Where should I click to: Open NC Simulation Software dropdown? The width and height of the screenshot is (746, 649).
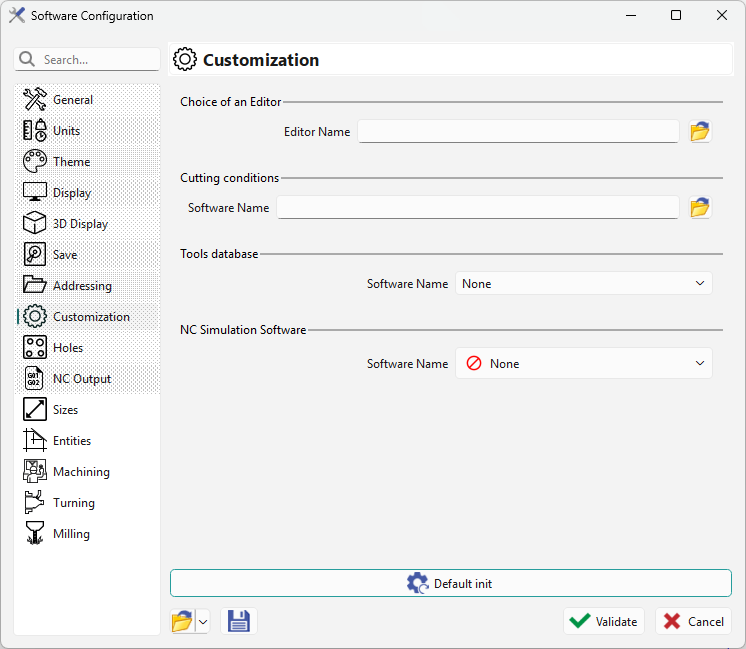point(583,364)
